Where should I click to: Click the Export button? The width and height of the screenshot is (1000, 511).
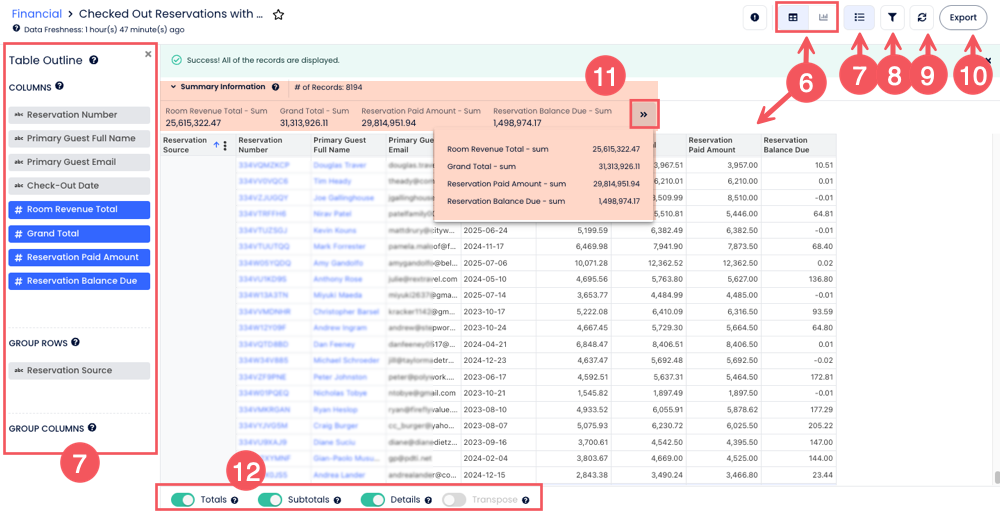point(963,17)
